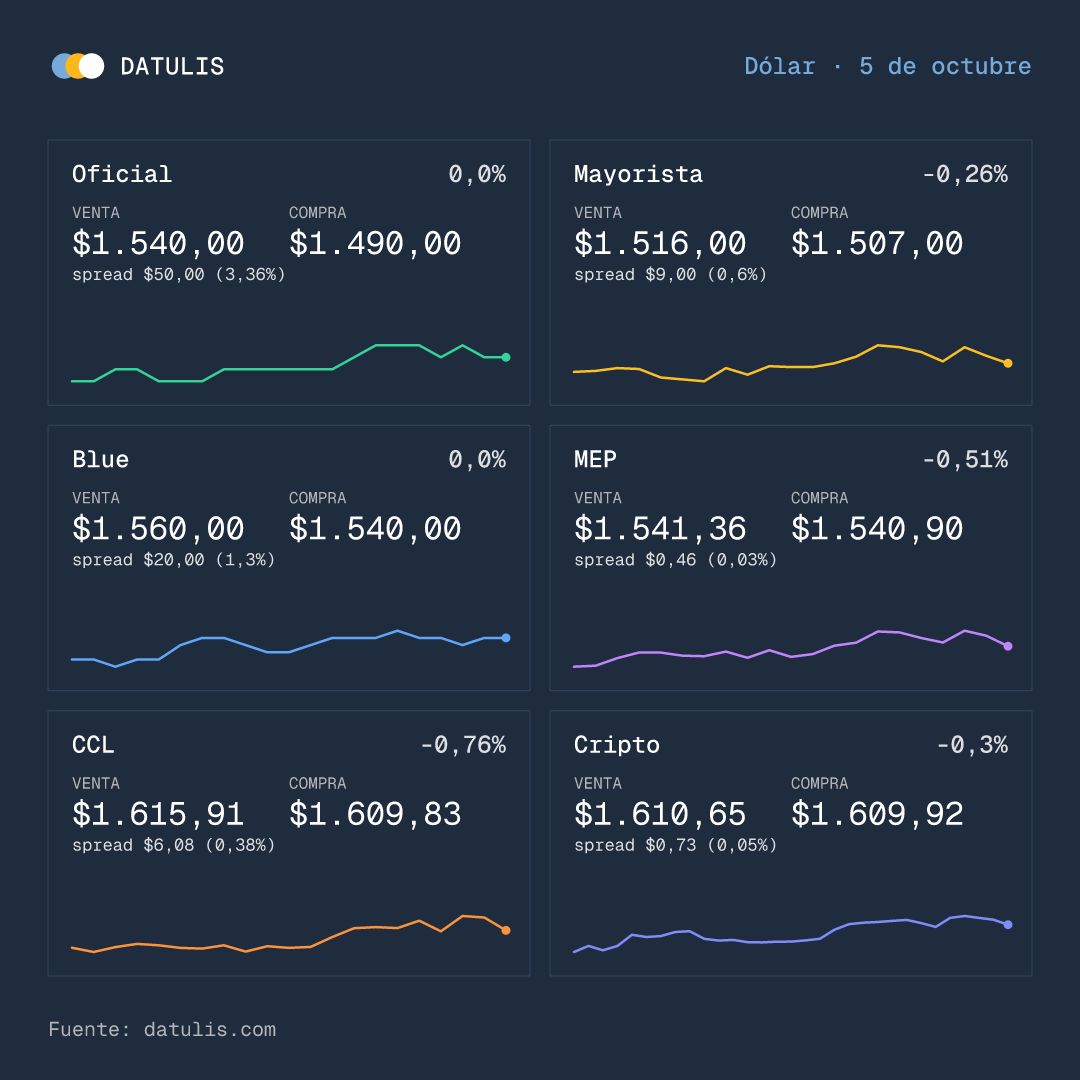Click the yellow Mayorista sparkline chart
The image size is (1080, 1080).
pyautogui.click(x=791, y=363)
